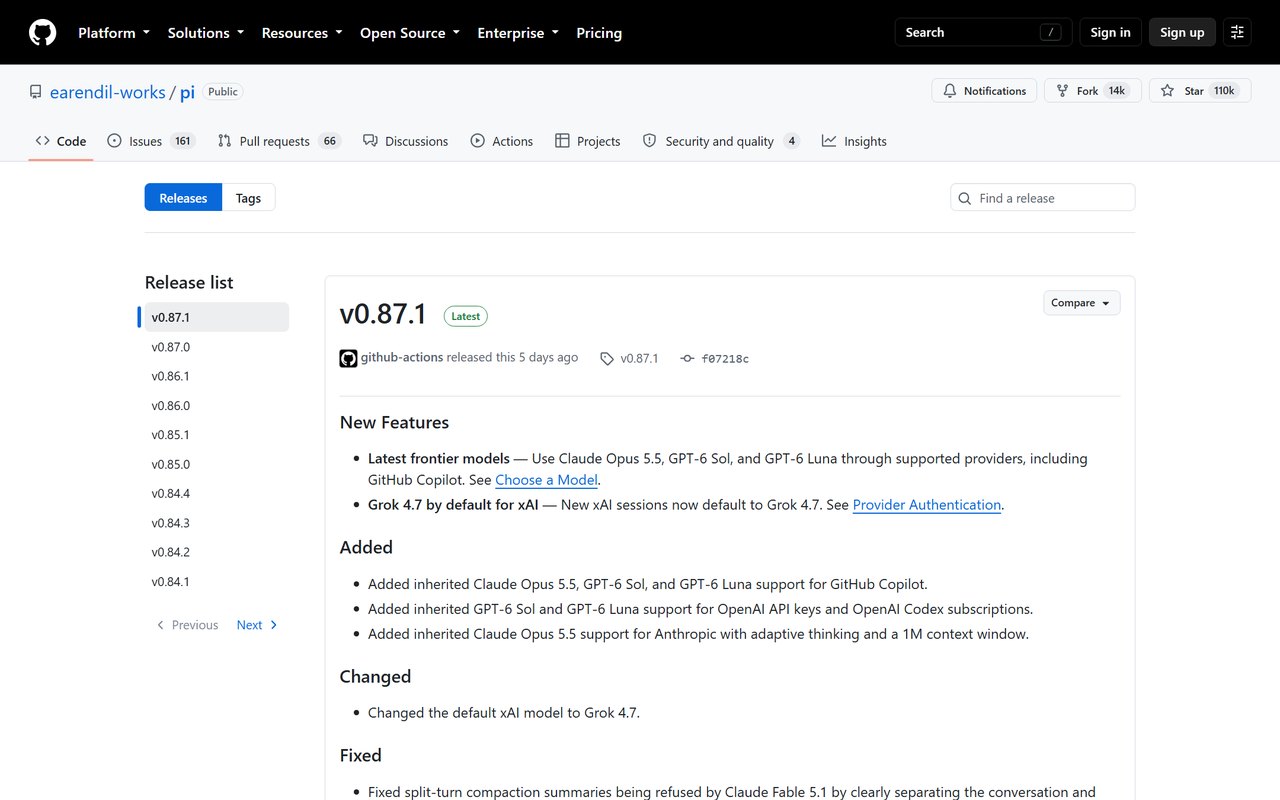Open the Insights tab
Viewport: 1280px width, 800px height.
coord(855,141)
